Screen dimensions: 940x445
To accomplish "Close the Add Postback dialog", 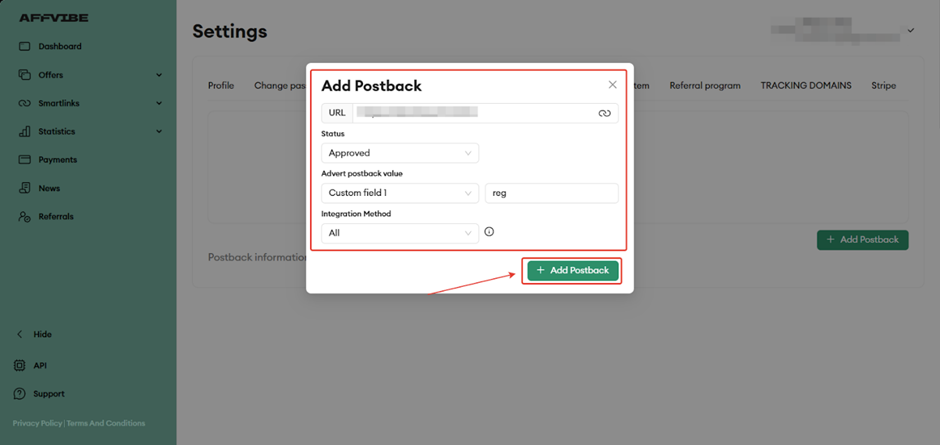I will point(612,85).
